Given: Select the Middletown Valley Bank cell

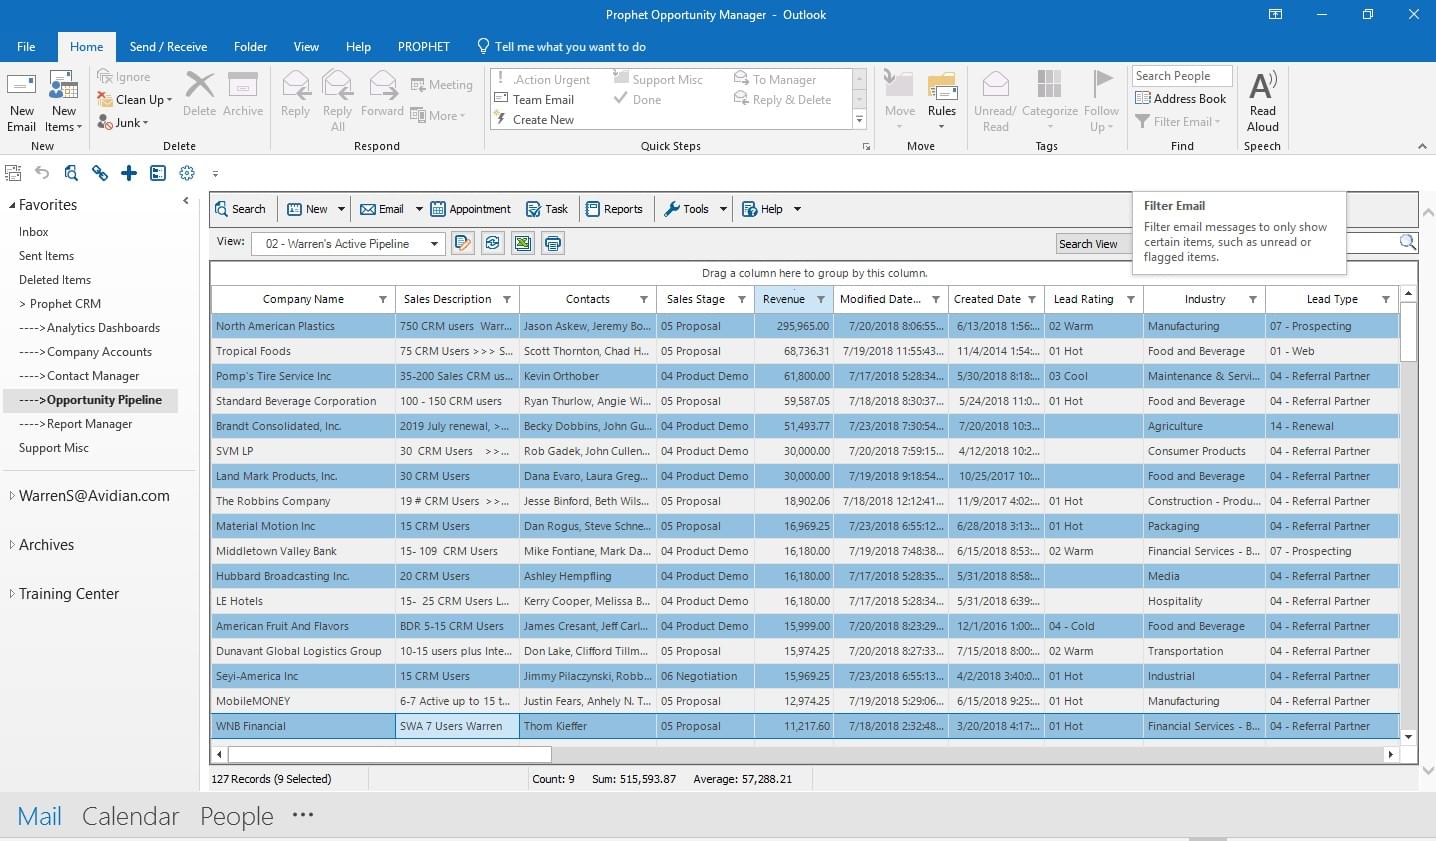Looking at the screenshot, I should pos(303,551).
